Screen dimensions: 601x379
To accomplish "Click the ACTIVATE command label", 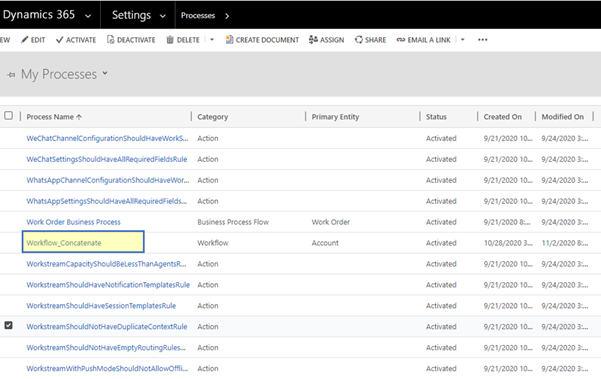I will coord(81,40).
